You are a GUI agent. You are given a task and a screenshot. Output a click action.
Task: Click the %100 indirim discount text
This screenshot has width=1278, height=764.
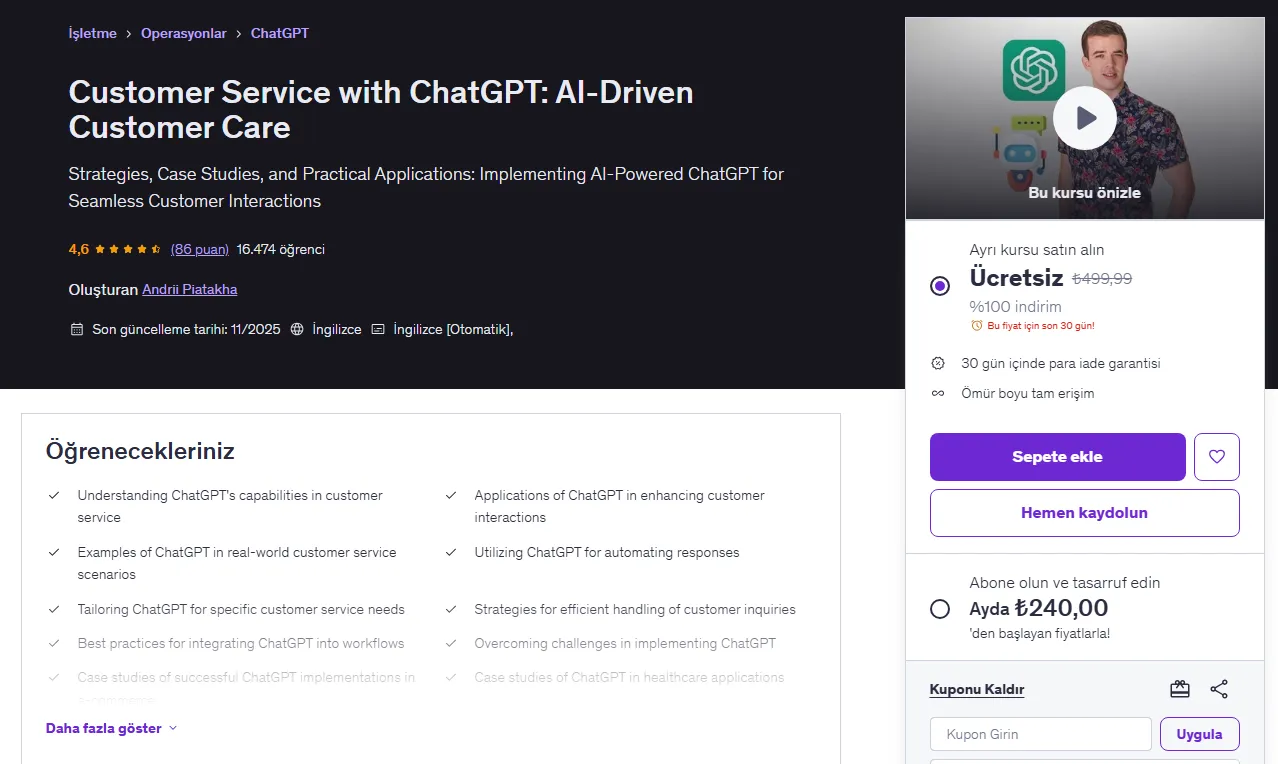[x=1016, y=306]
